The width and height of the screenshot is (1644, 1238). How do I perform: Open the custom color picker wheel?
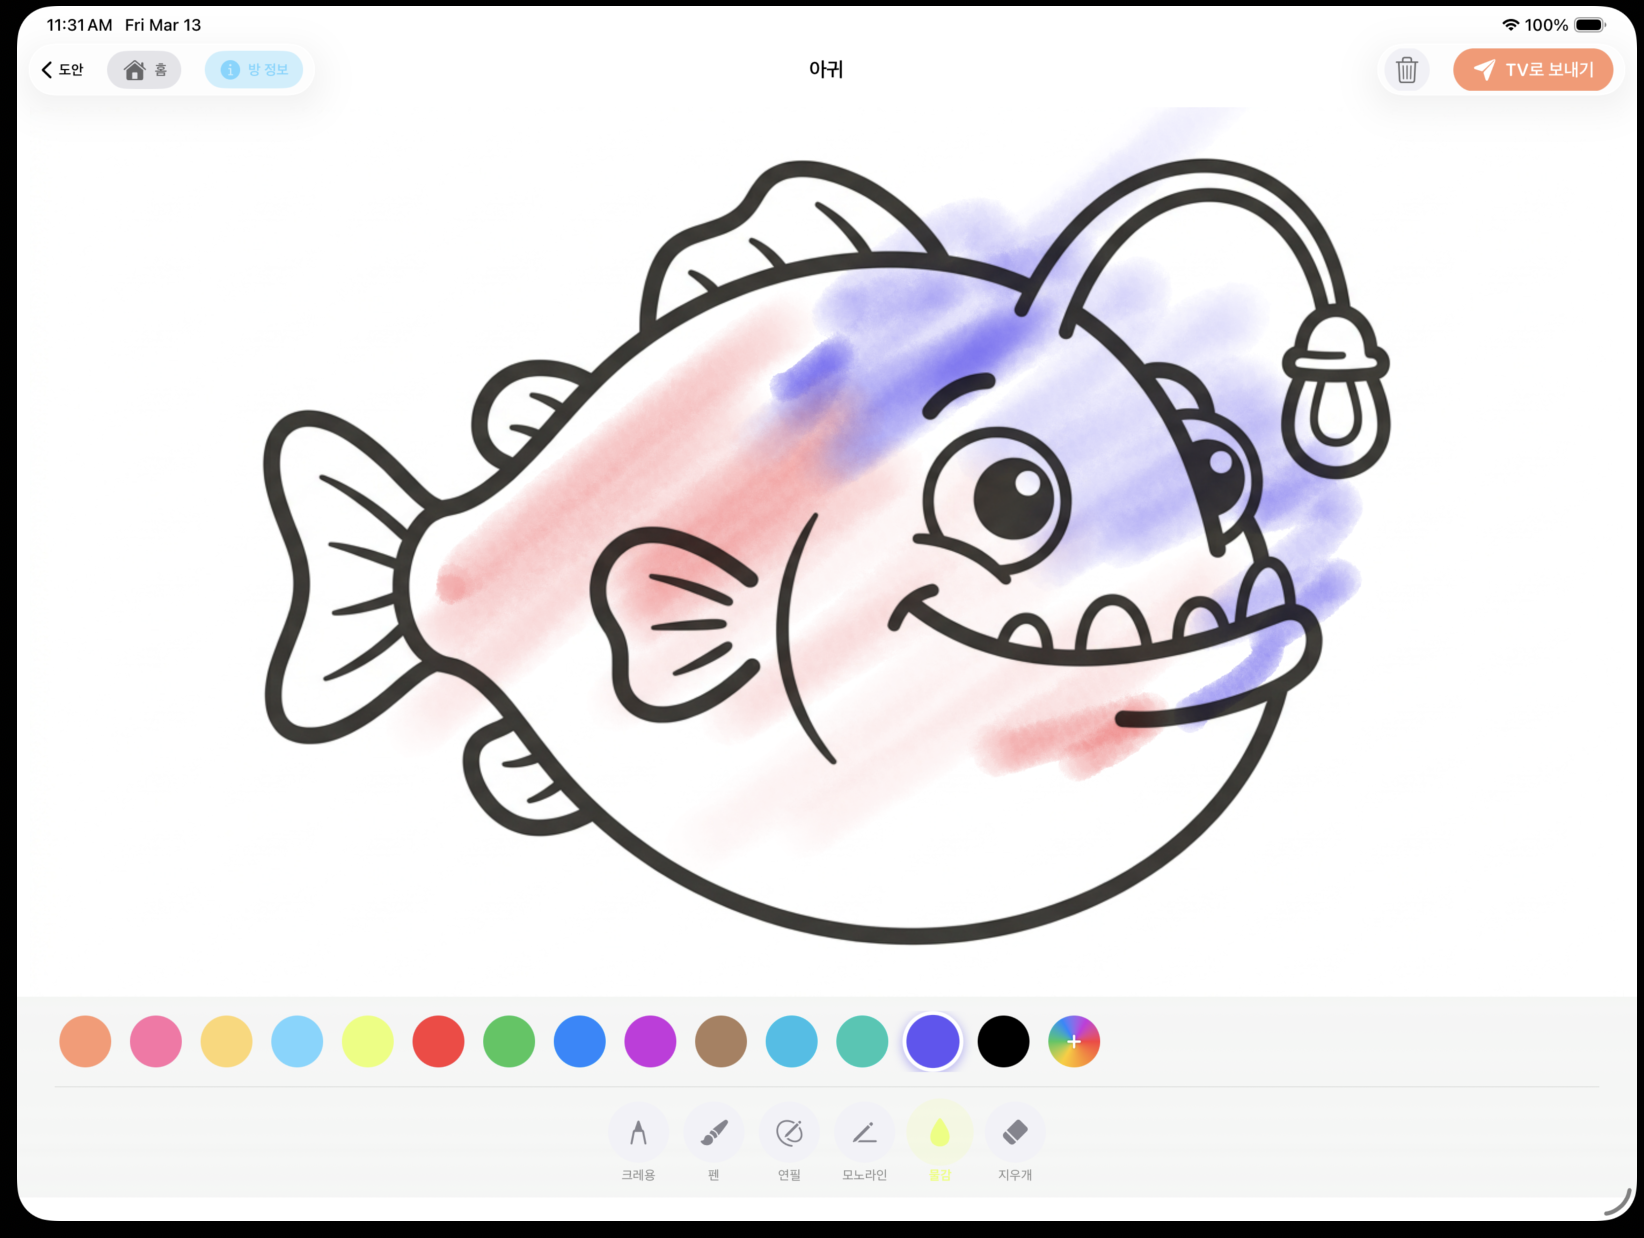[1074, 1041]
